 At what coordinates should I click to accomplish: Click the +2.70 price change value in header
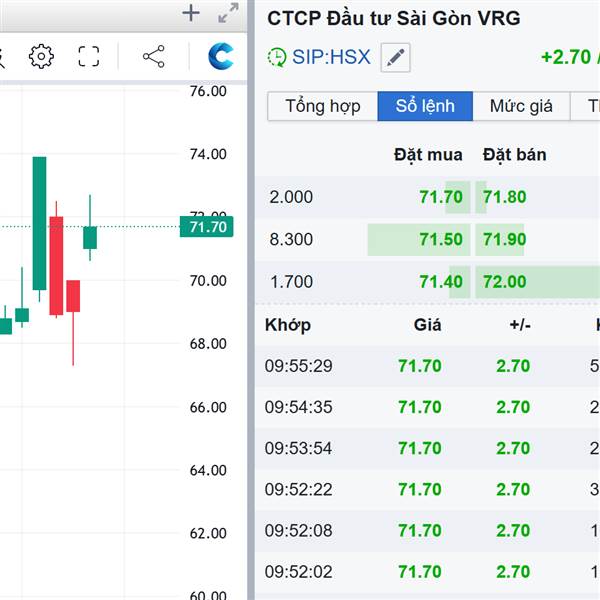pyautogui.click(x=566, y=57)
